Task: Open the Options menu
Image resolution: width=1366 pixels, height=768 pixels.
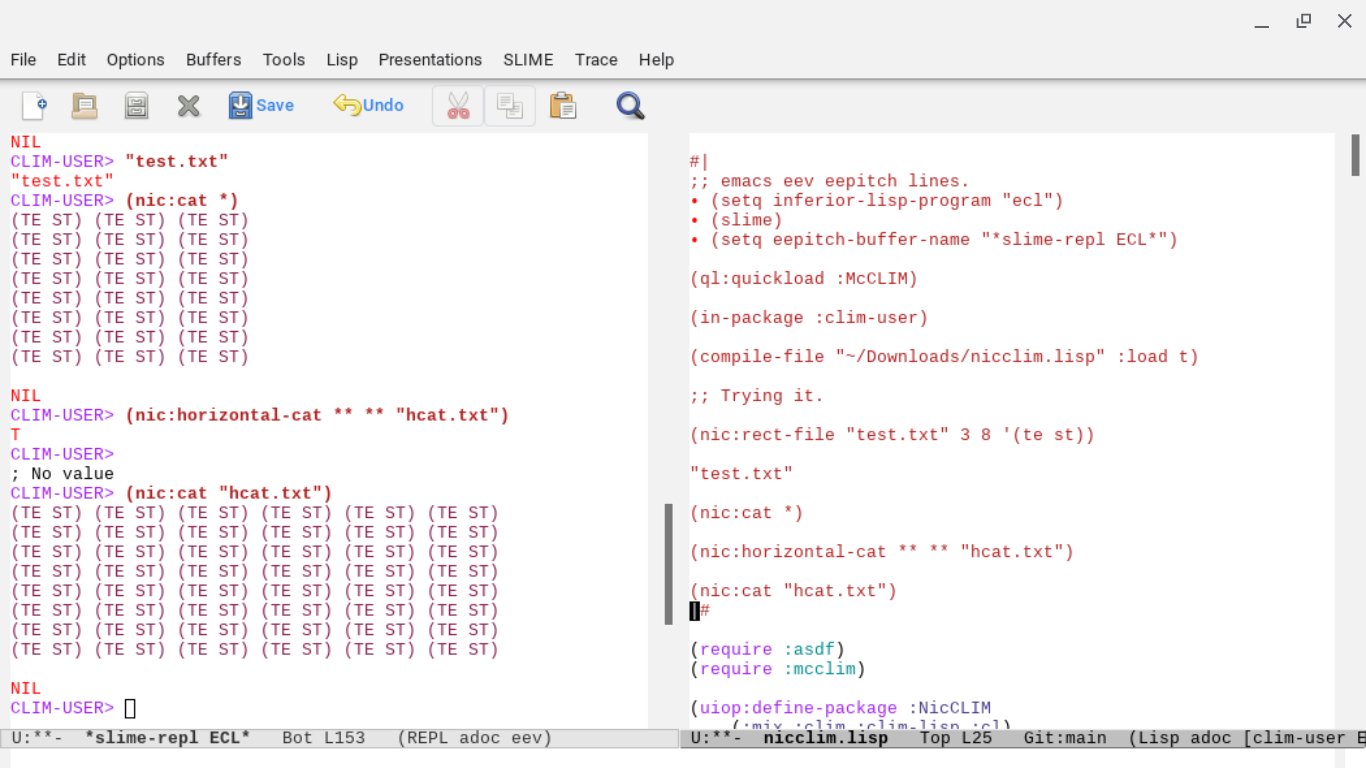Action: pyautogui.click(x=135, y=60)
